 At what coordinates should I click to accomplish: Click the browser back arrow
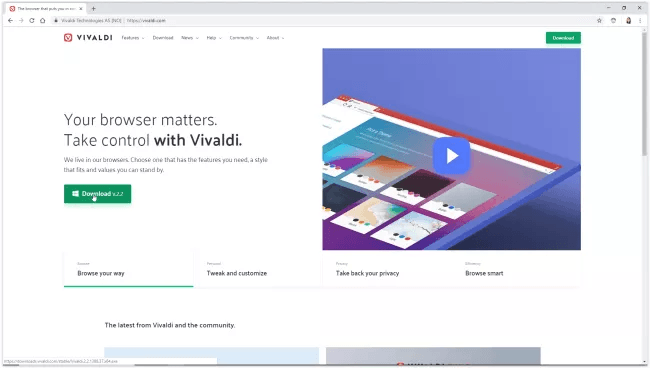pos(10,20)
